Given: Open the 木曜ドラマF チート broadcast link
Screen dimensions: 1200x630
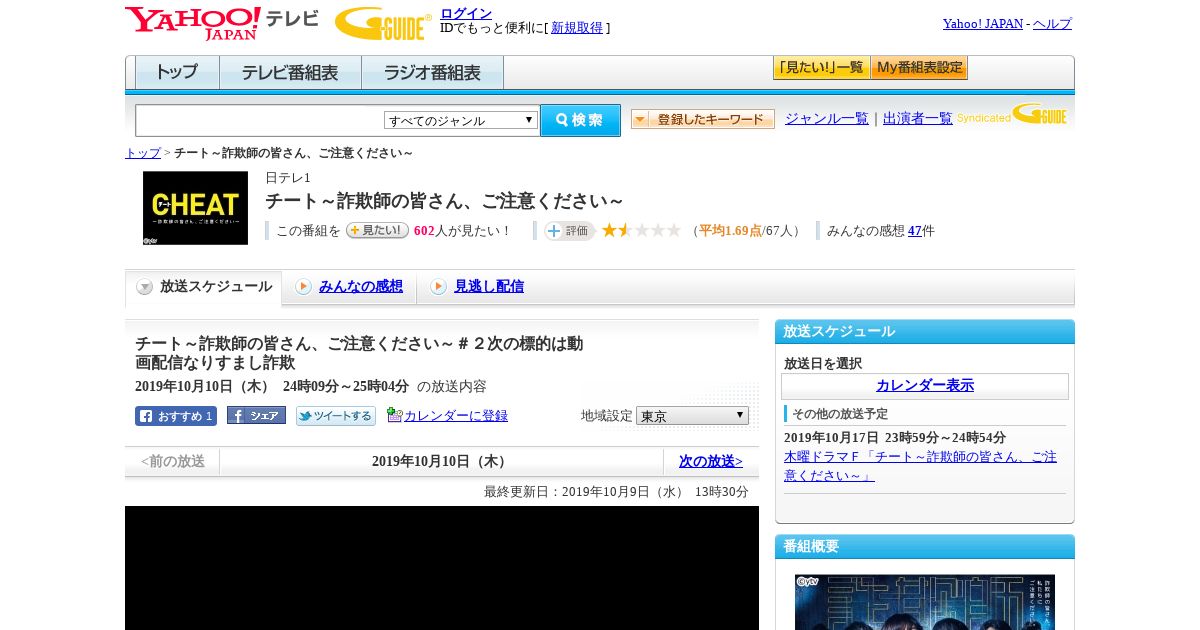Looking at the screenshot, I should (920, 466).
